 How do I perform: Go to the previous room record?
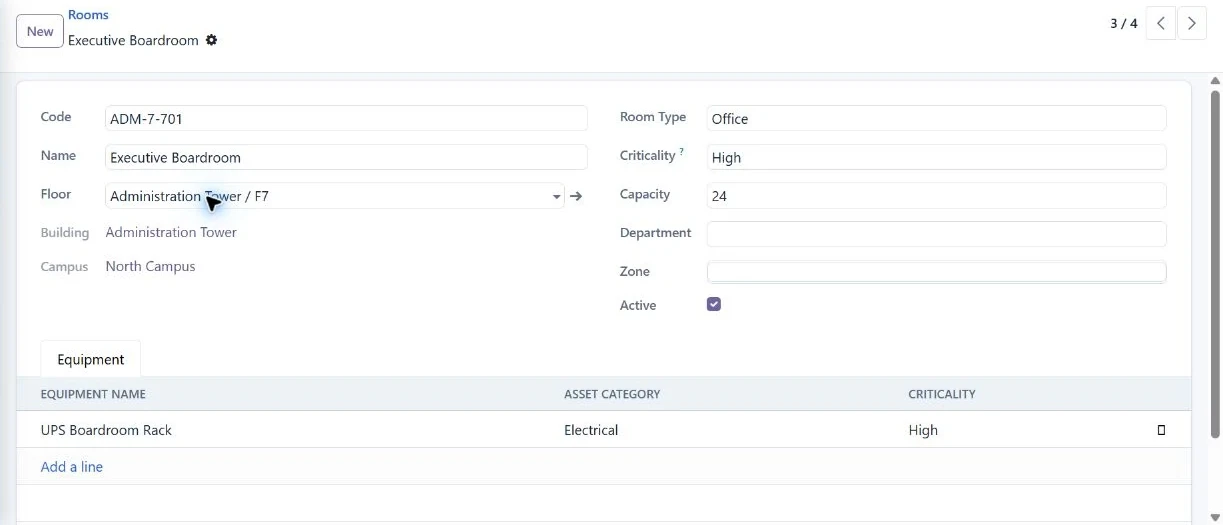1160,23
